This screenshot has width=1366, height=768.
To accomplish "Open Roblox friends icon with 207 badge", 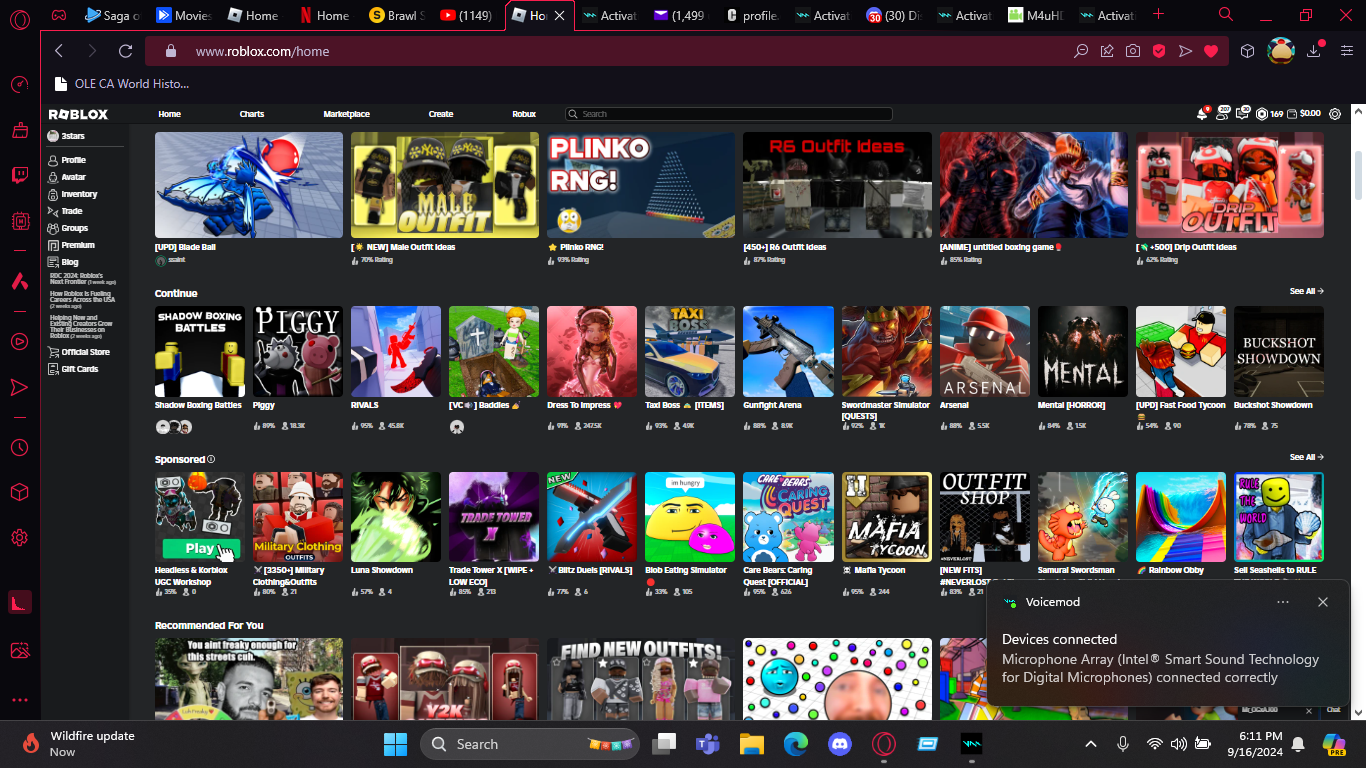I will point(1222,114).
